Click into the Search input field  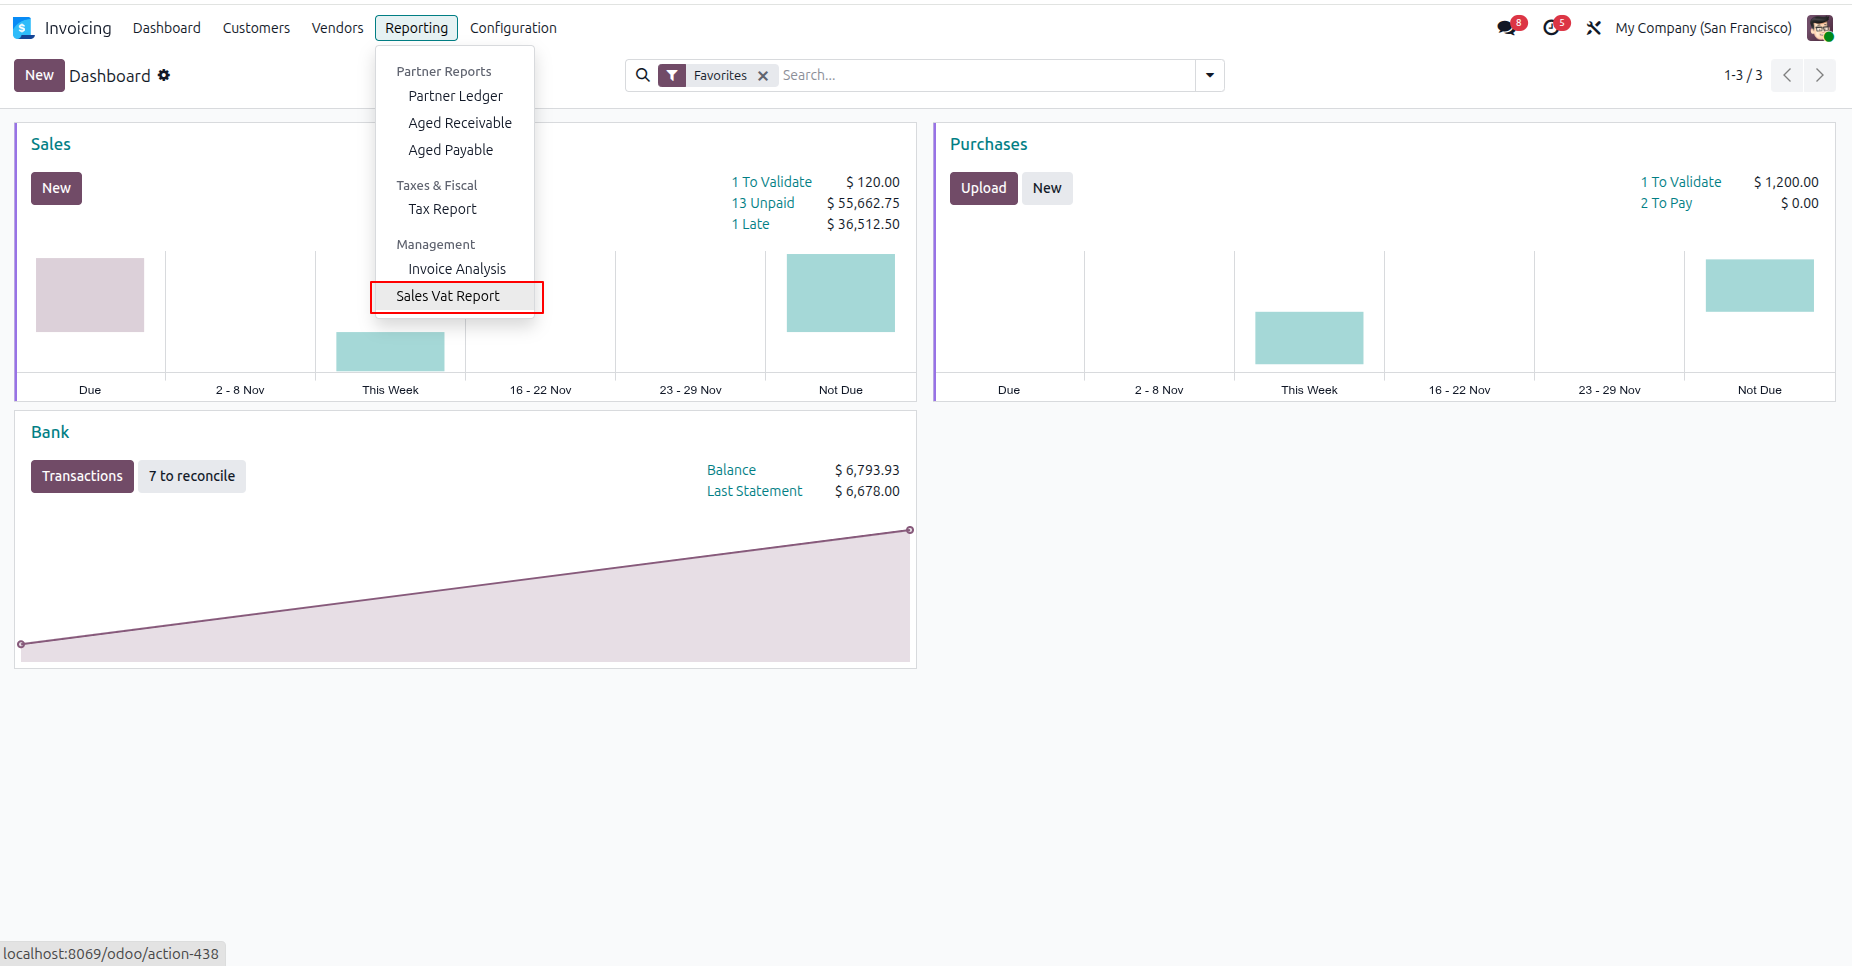click(x=986, y=75)
